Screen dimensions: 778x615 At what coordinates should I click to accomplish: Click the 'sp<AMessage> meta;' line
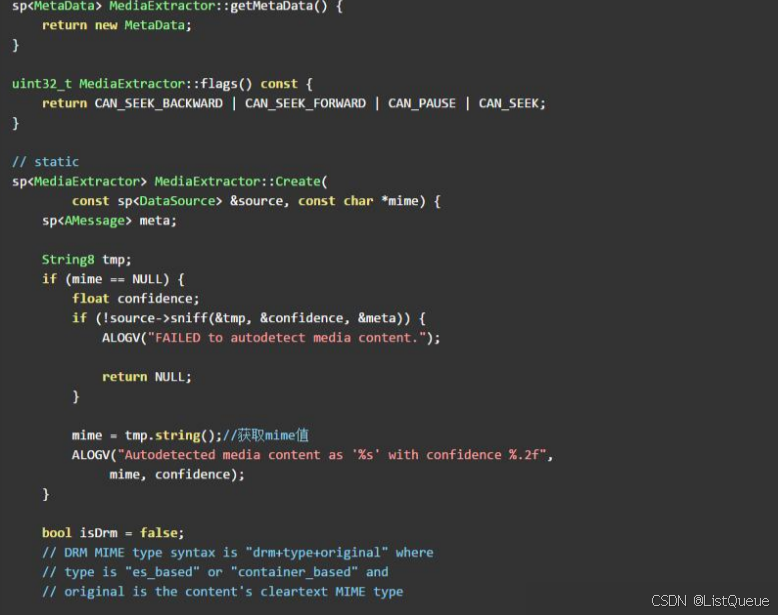tap(109, 220)
